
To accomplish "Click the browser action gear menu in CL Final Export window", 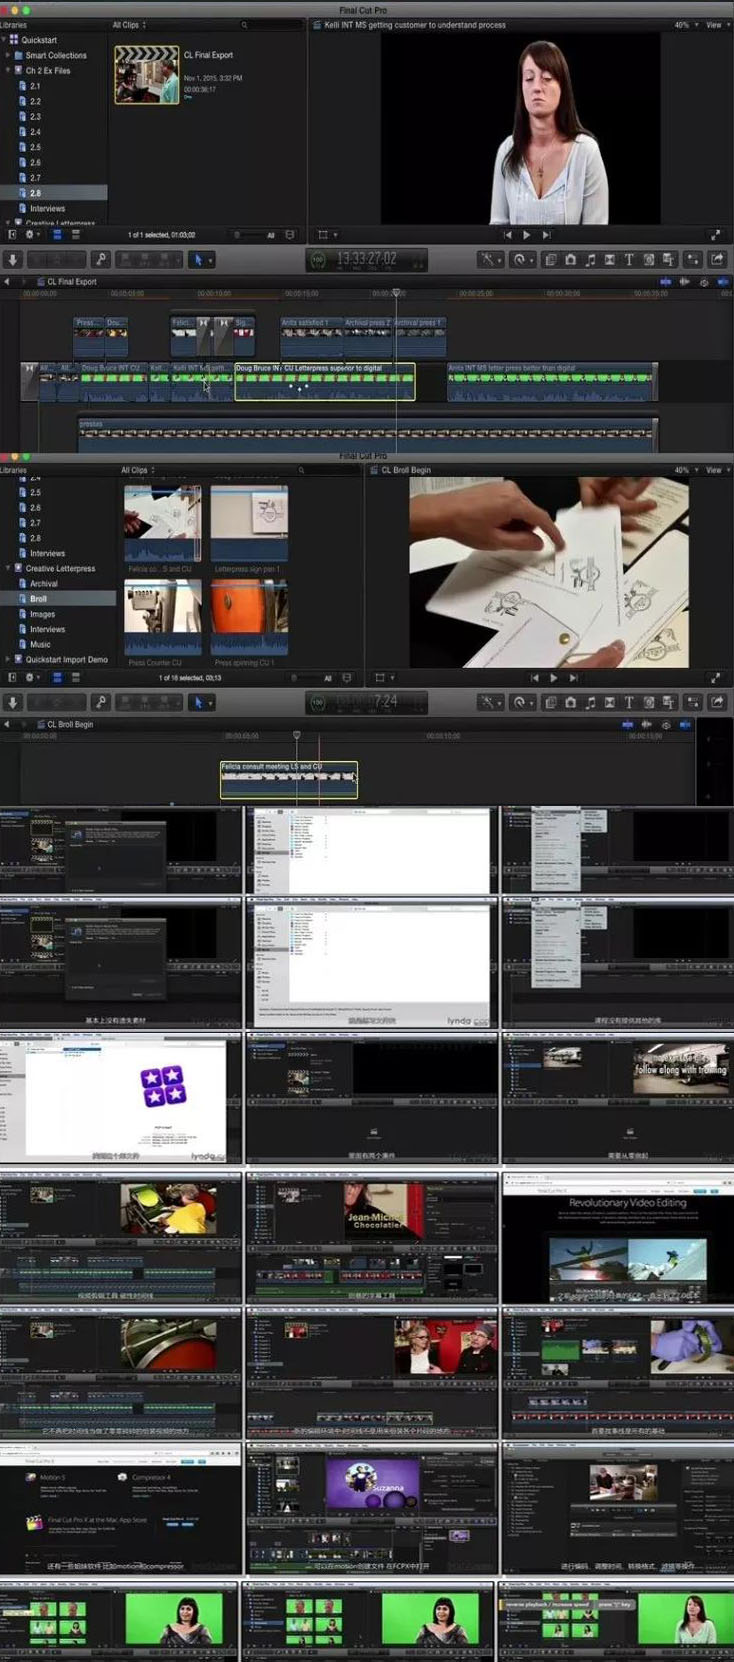I will (x=32, y=235).
